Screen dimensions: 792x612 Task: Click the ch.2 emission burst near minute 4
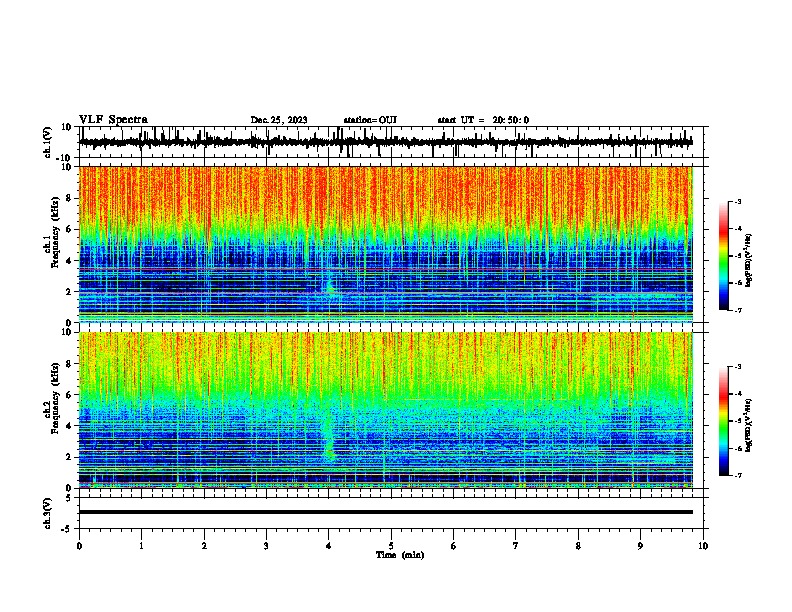[329, 438]
